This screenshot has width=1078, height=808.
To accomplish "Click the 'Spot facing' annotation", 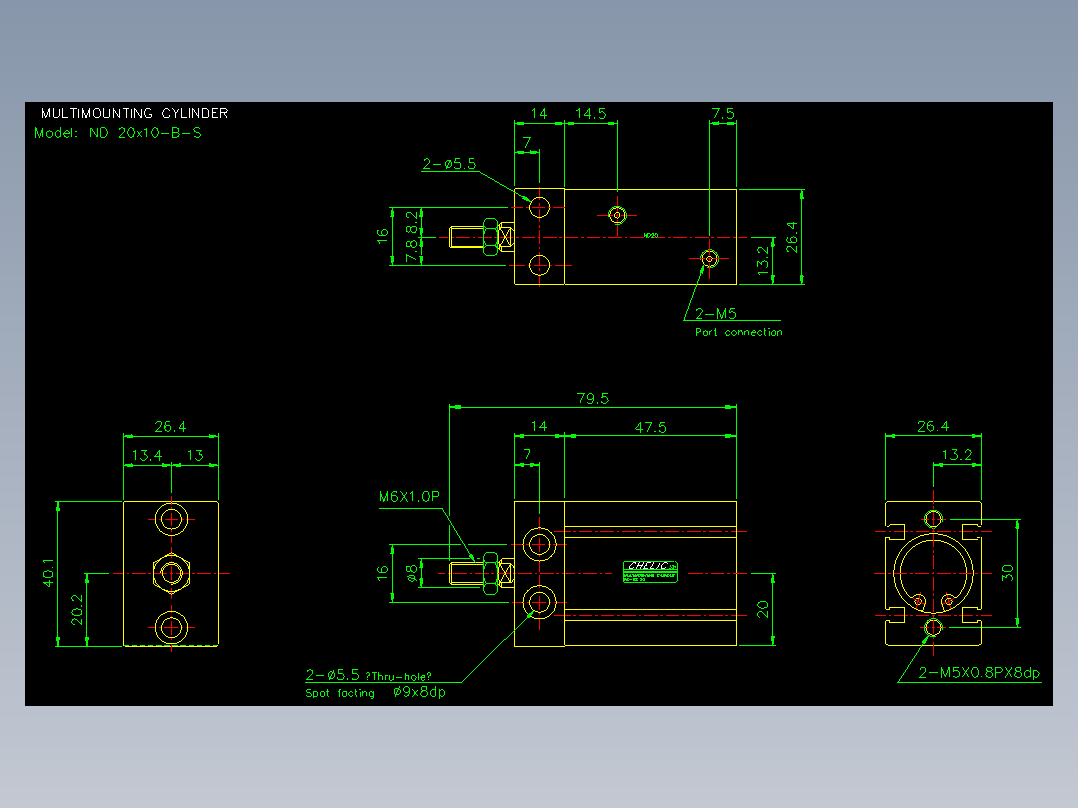I will pos(340,693).
